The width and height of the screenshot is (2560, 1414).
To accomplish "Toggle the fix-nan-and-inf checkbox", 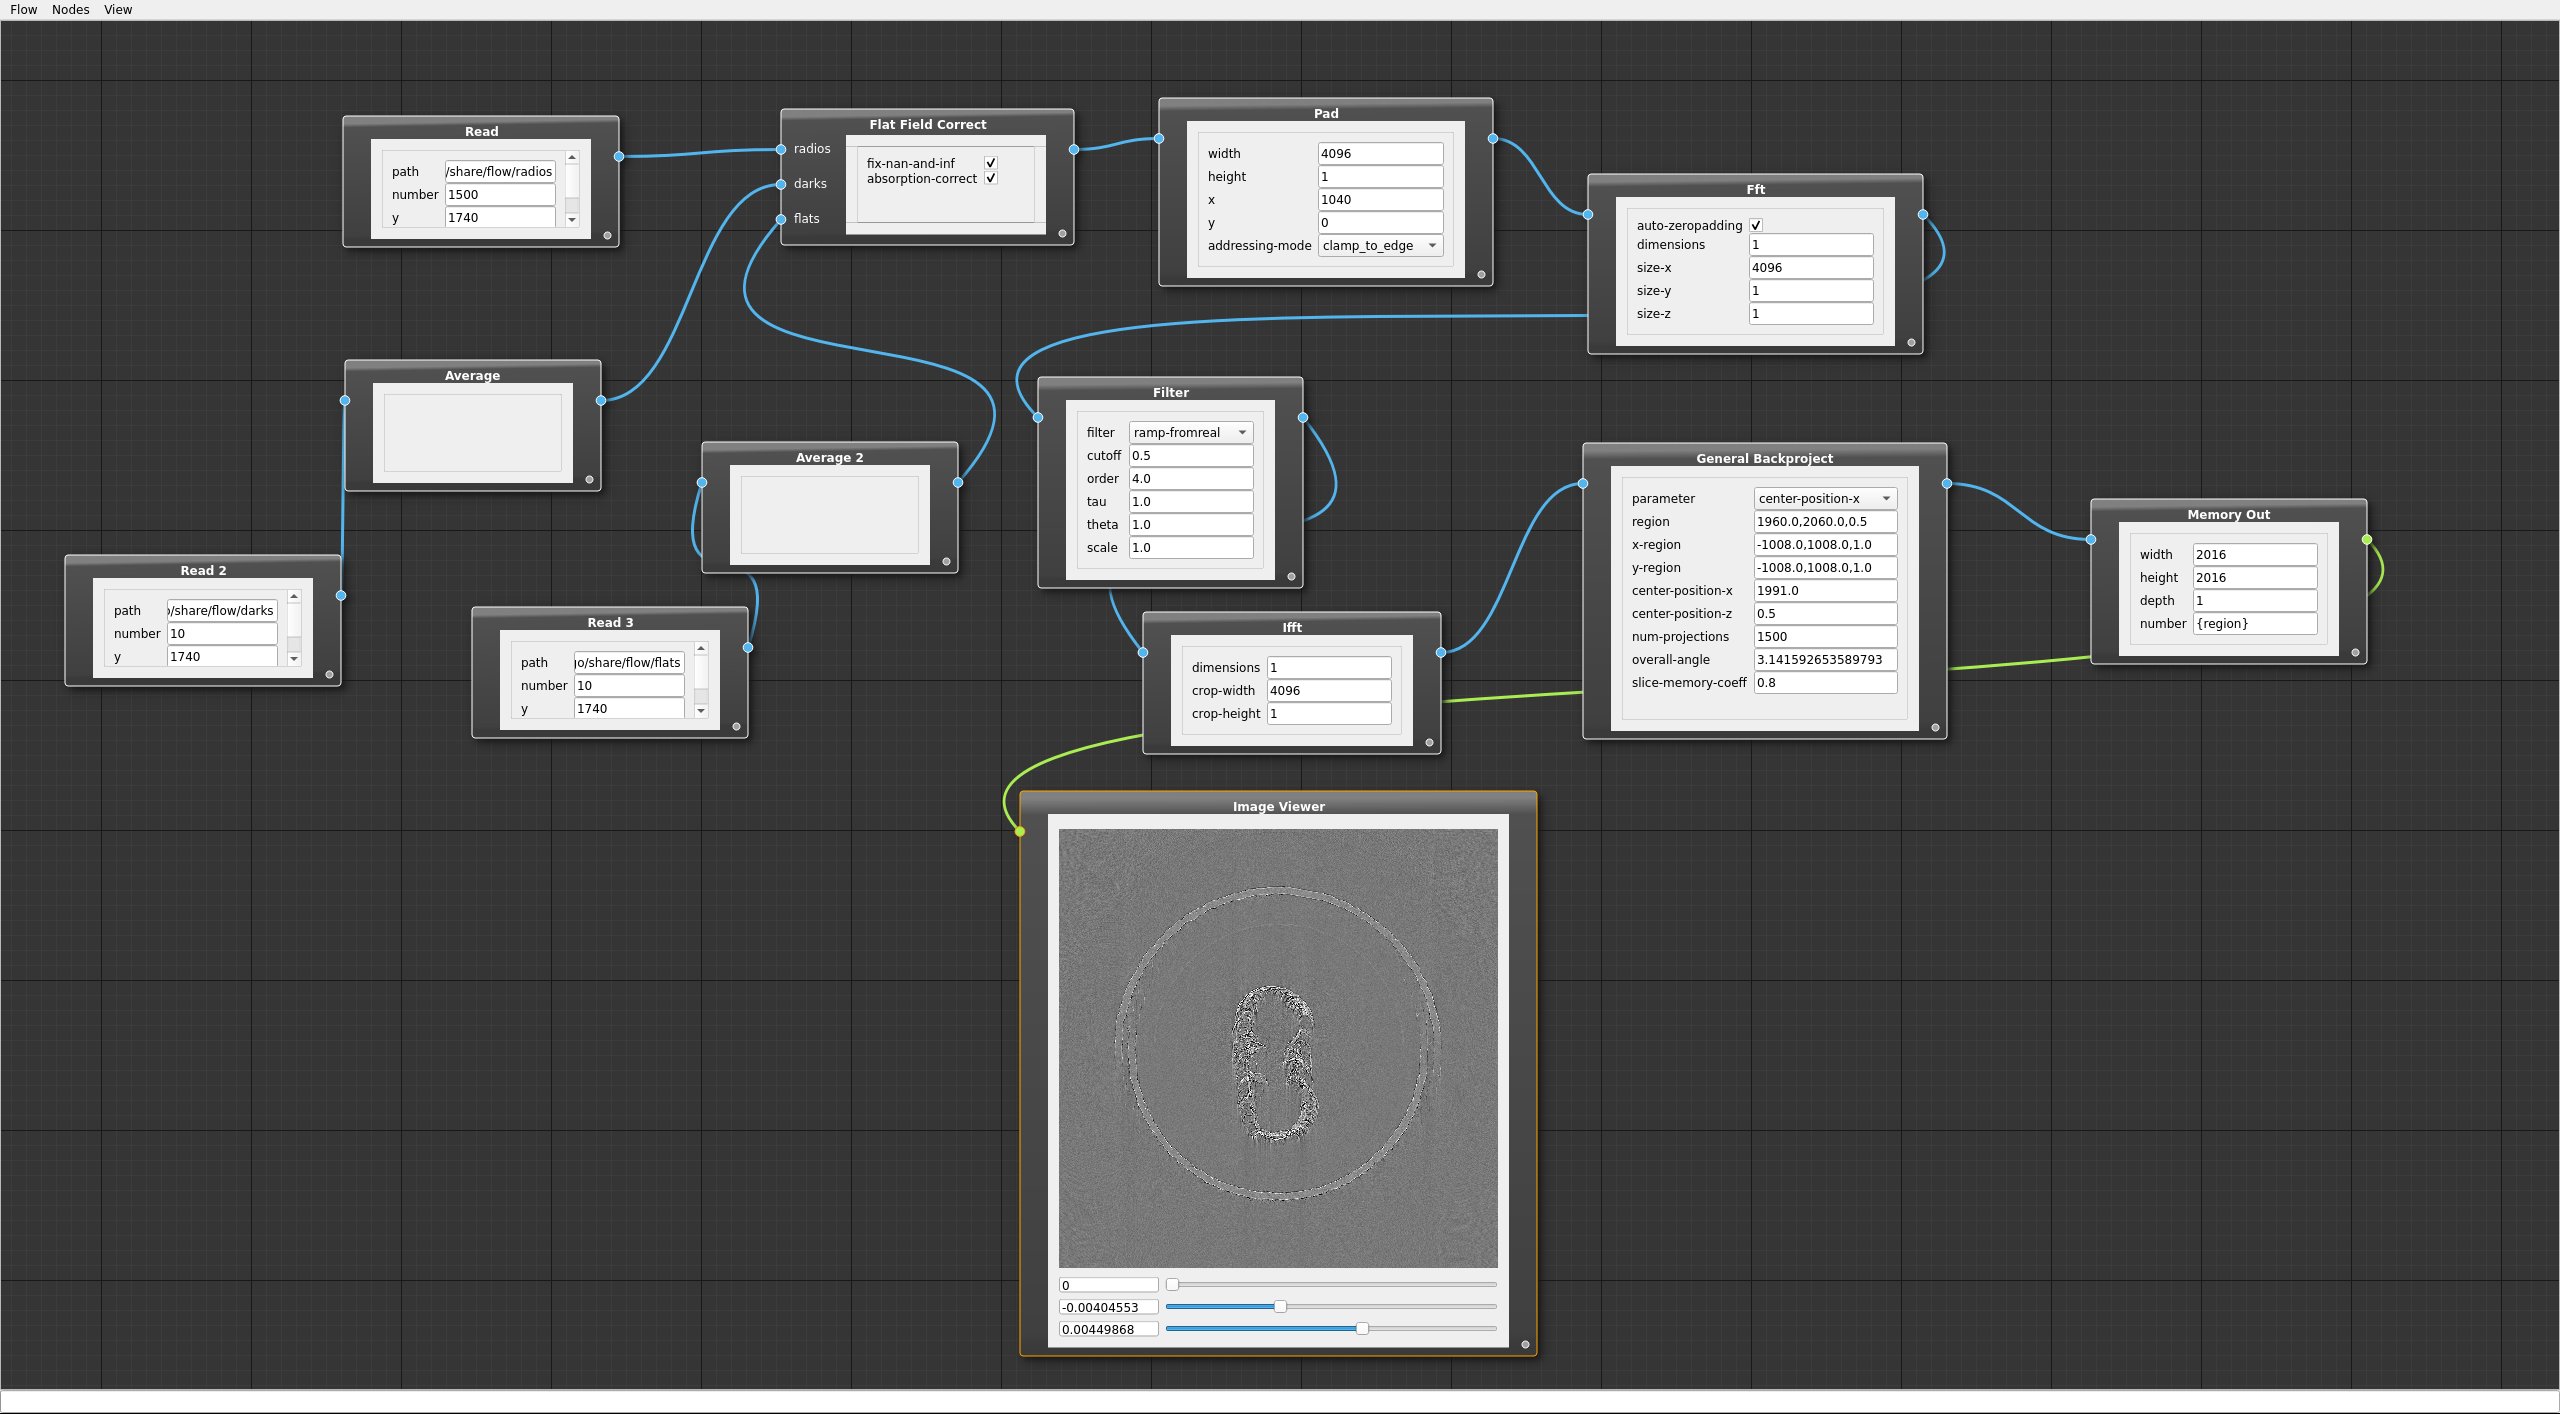I will click(x=991, y=163).
